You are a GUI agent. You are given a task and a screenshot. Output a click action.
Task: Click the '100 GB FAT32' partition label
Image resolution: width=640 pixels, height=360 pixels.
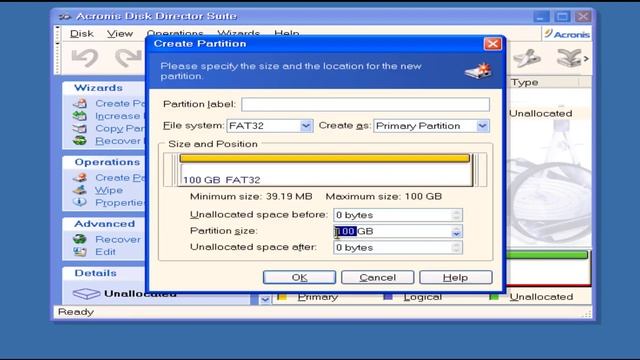tap(222, 180)
